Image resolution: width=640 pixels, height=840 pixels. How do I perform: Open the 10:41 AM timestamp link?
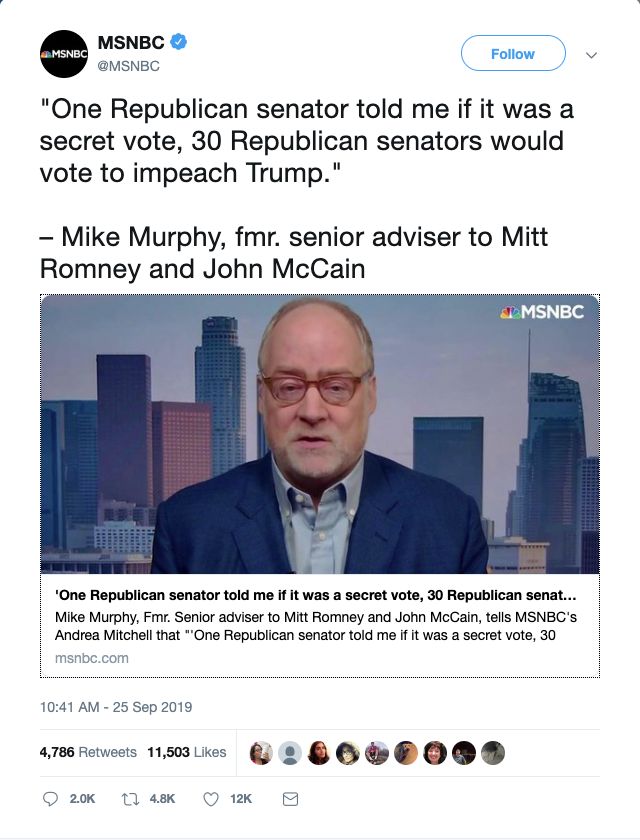pyautogui.click(x=116, y=707)
